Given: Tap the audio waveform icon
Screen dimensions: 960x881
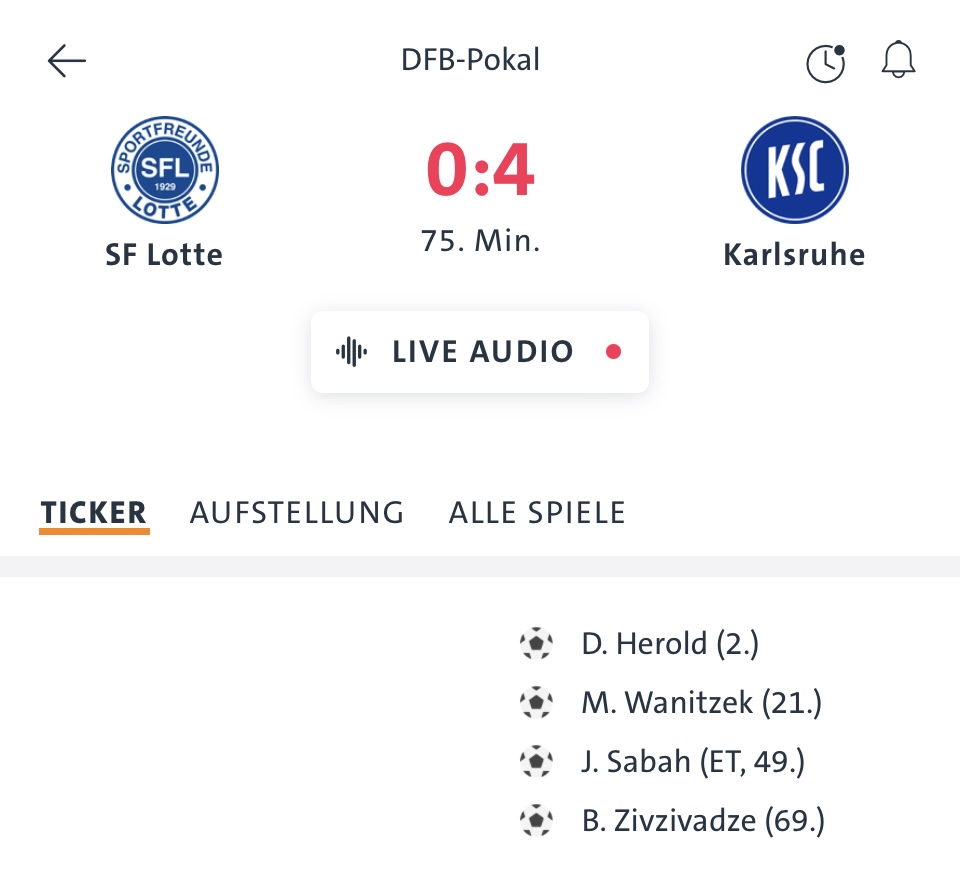Looking at the screenshot, I should click(x=351, y=351).
